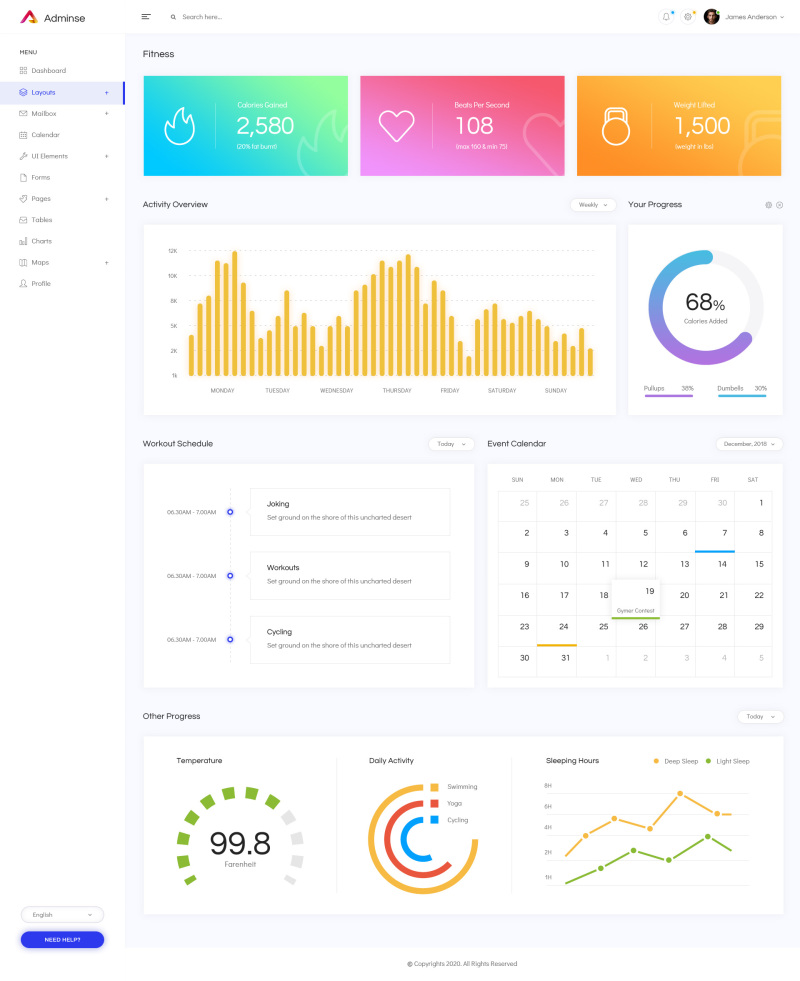Screen dimensions: 800x981
Task: Open the Weekly dropdown in Activity Overview
Action: pyautogui.click(x=593, y=204)
